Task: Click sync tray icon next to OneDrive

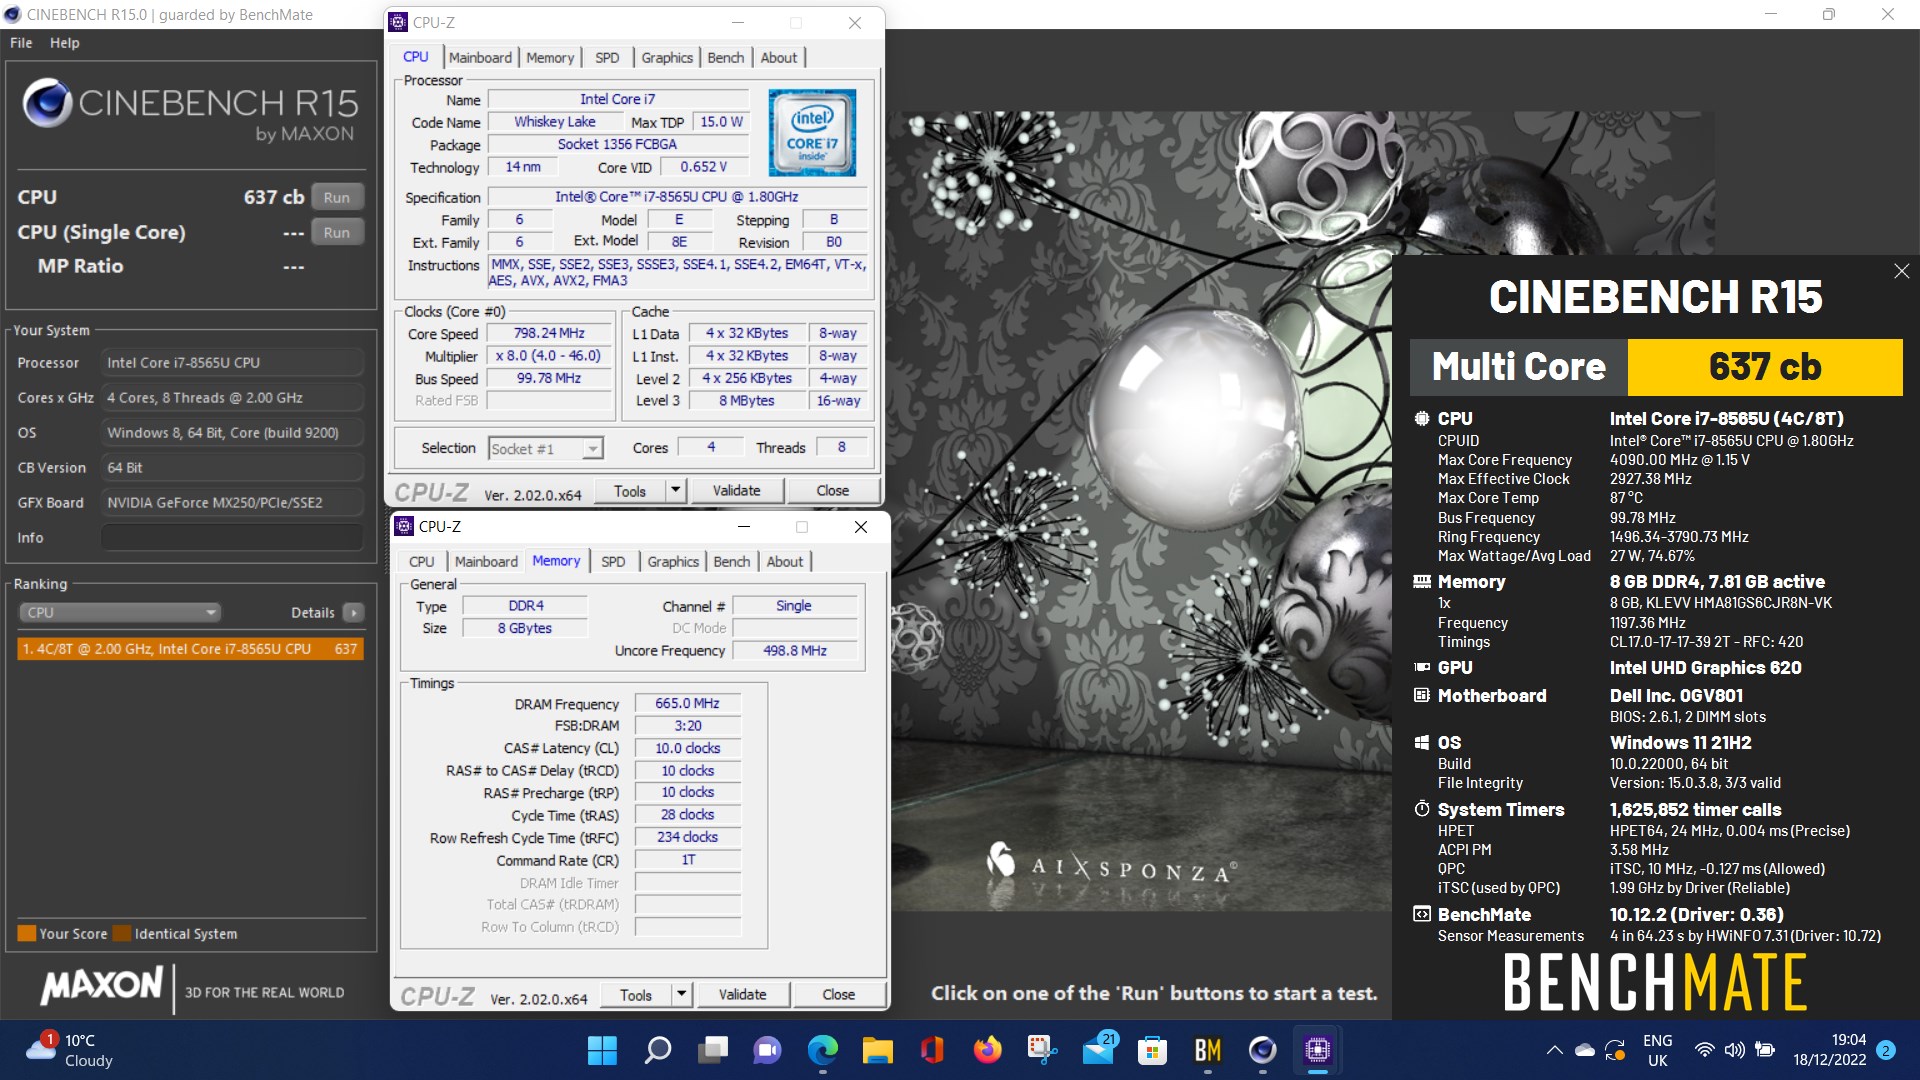Action: tap(1615, 1050)
